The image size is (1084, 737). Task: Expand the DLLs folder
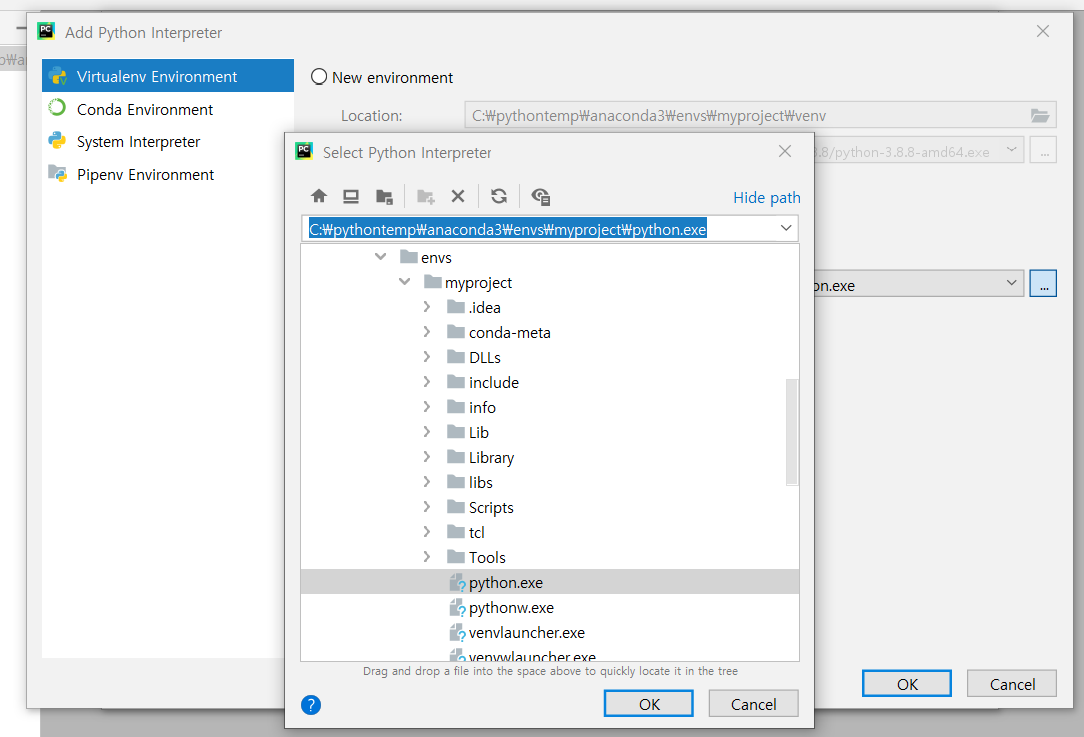(x=427, y=357)
